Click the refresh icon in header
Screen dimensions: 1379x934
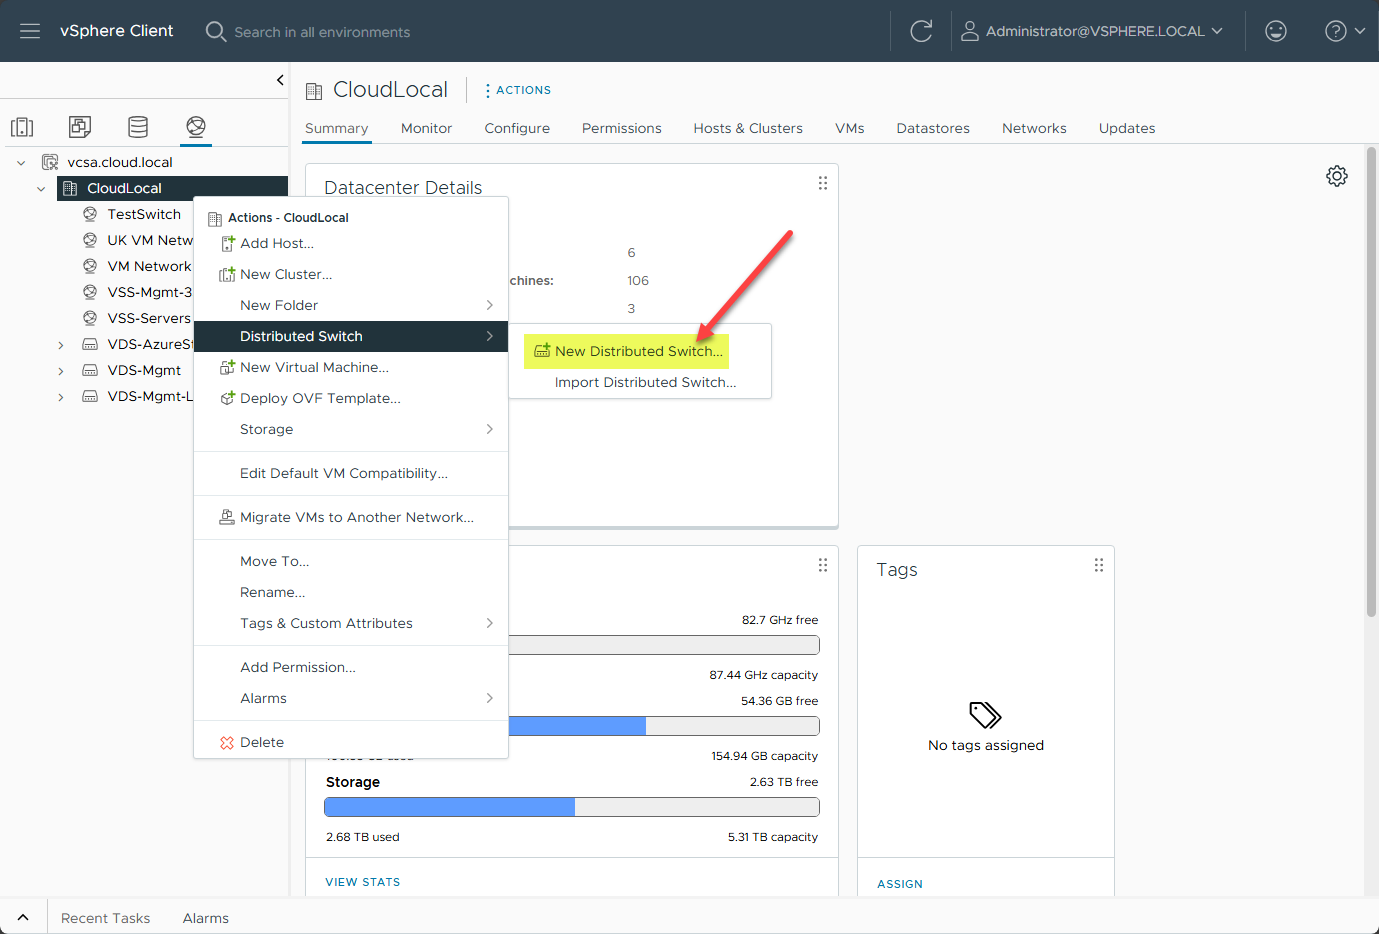point(921,31)
